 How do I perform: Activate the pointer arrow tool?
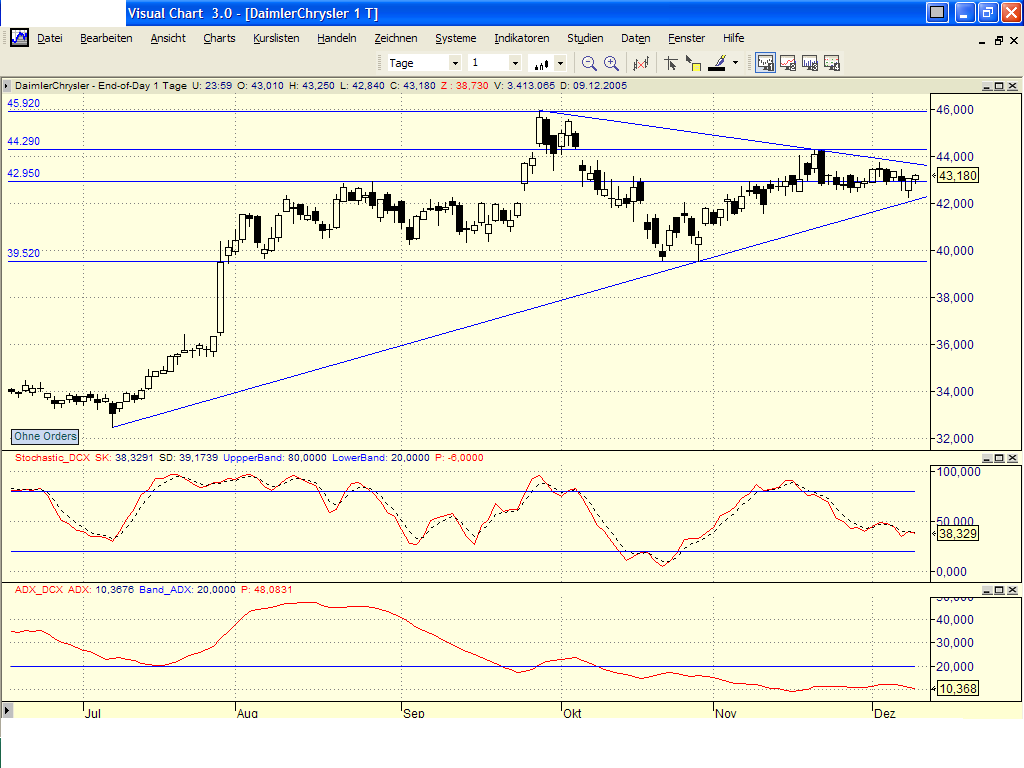(672, 62)
